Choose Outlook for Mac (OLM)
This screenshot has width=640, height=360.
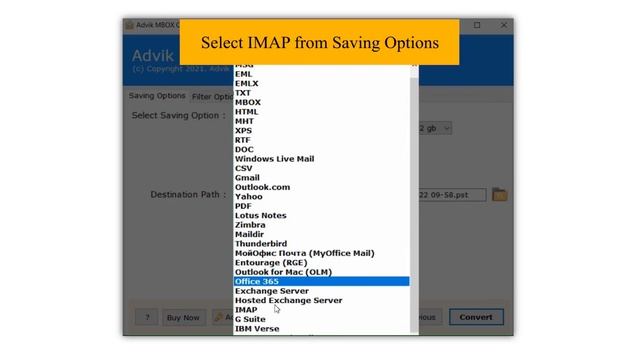(x=322, y=272)
